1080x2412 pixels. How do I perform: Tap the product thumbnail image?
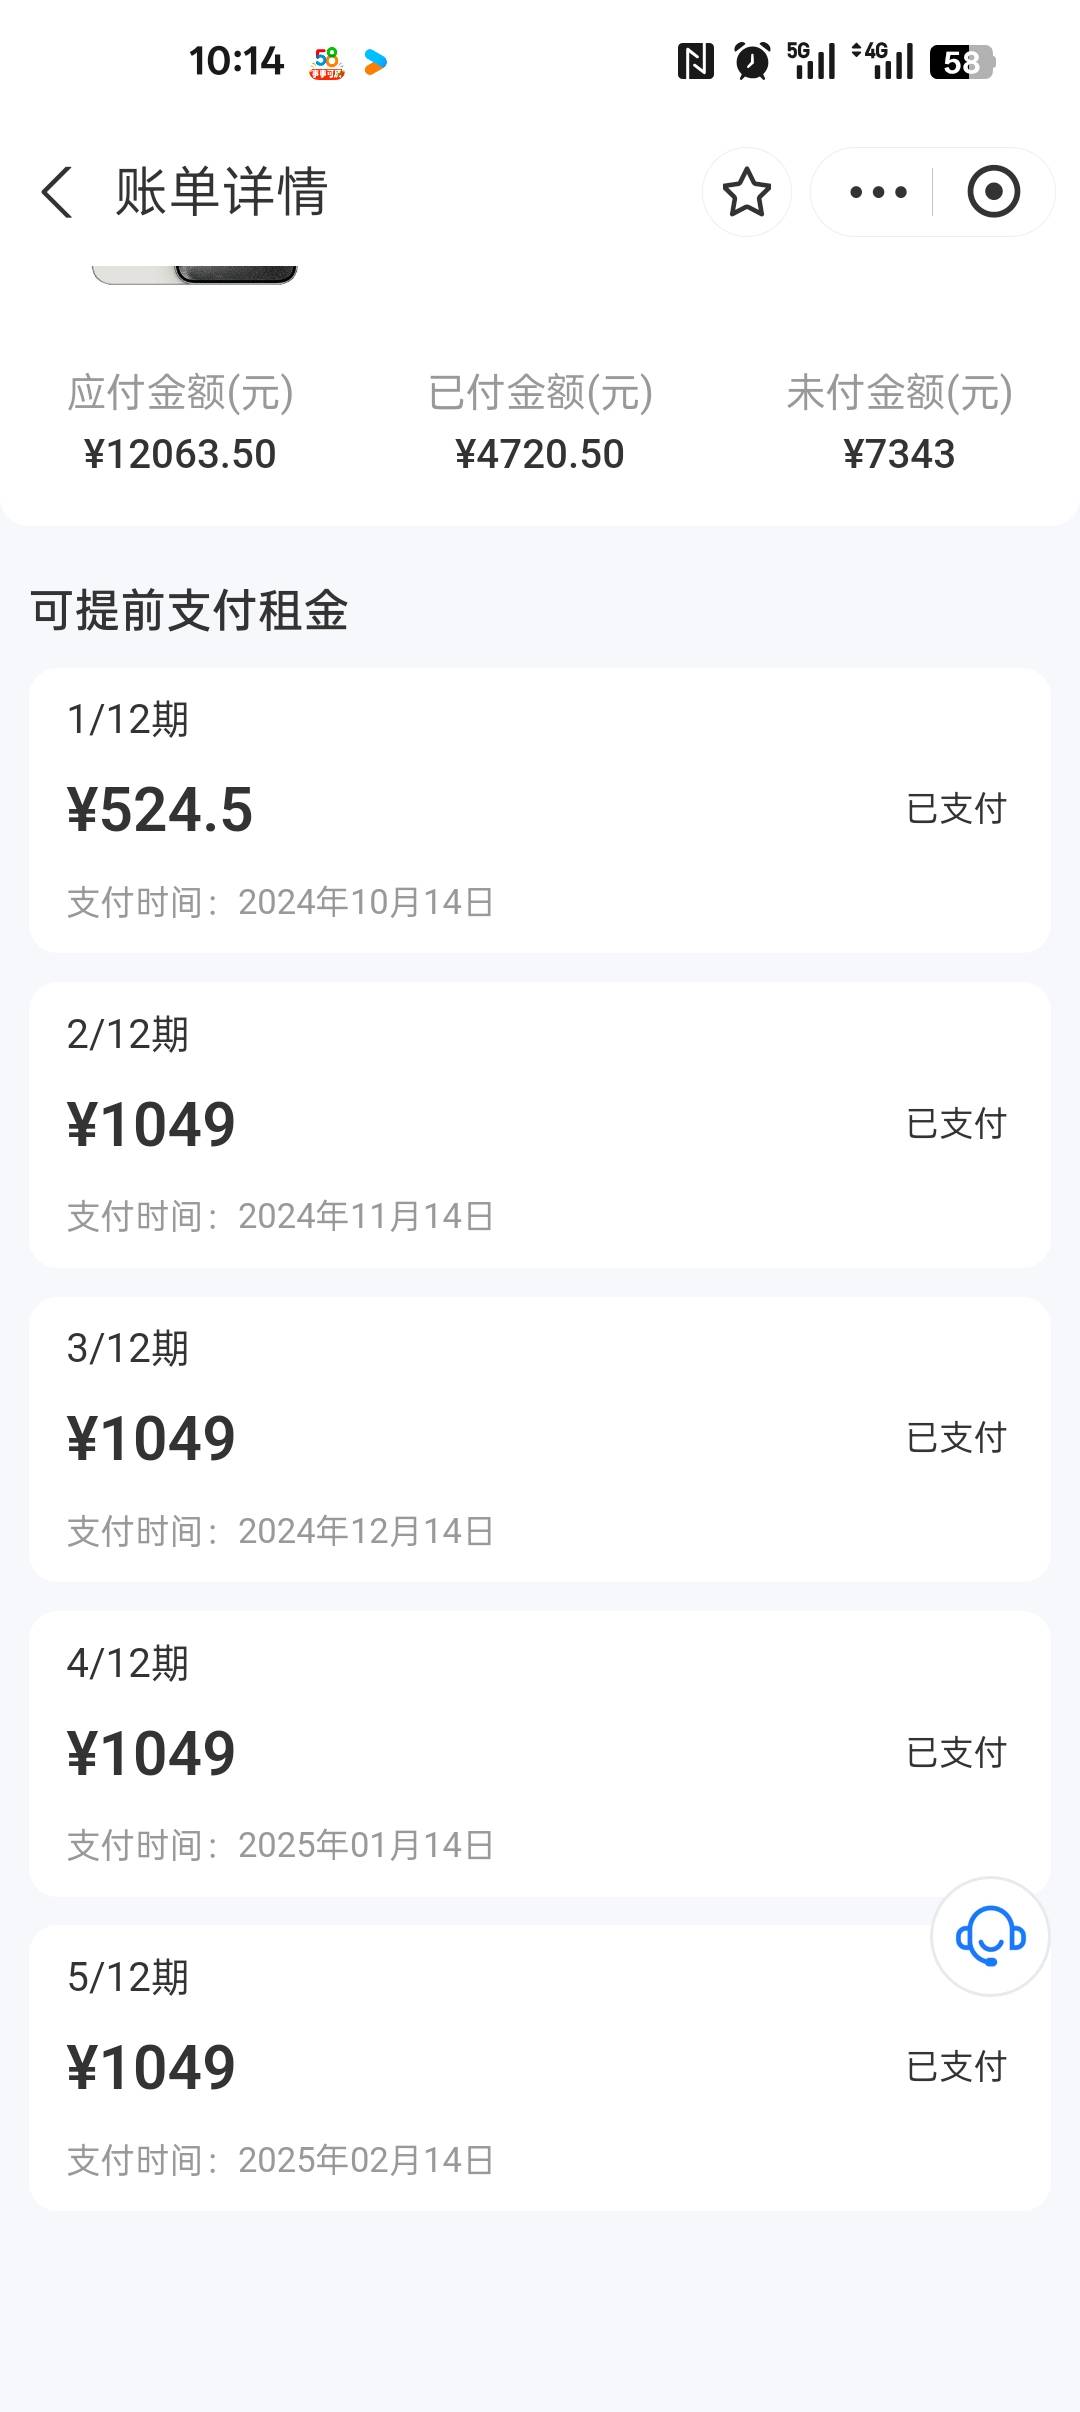tap(195, 274)
